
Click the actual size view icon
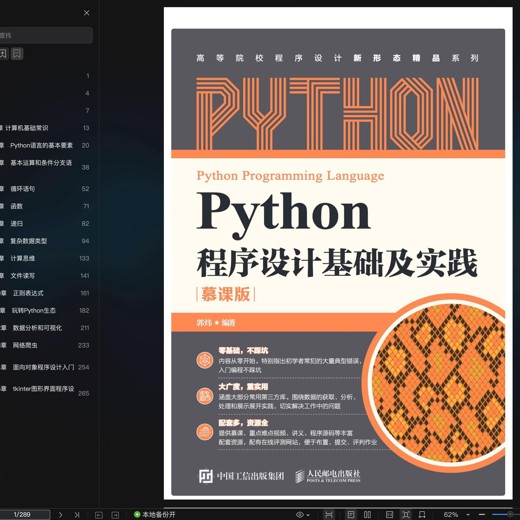389,515
